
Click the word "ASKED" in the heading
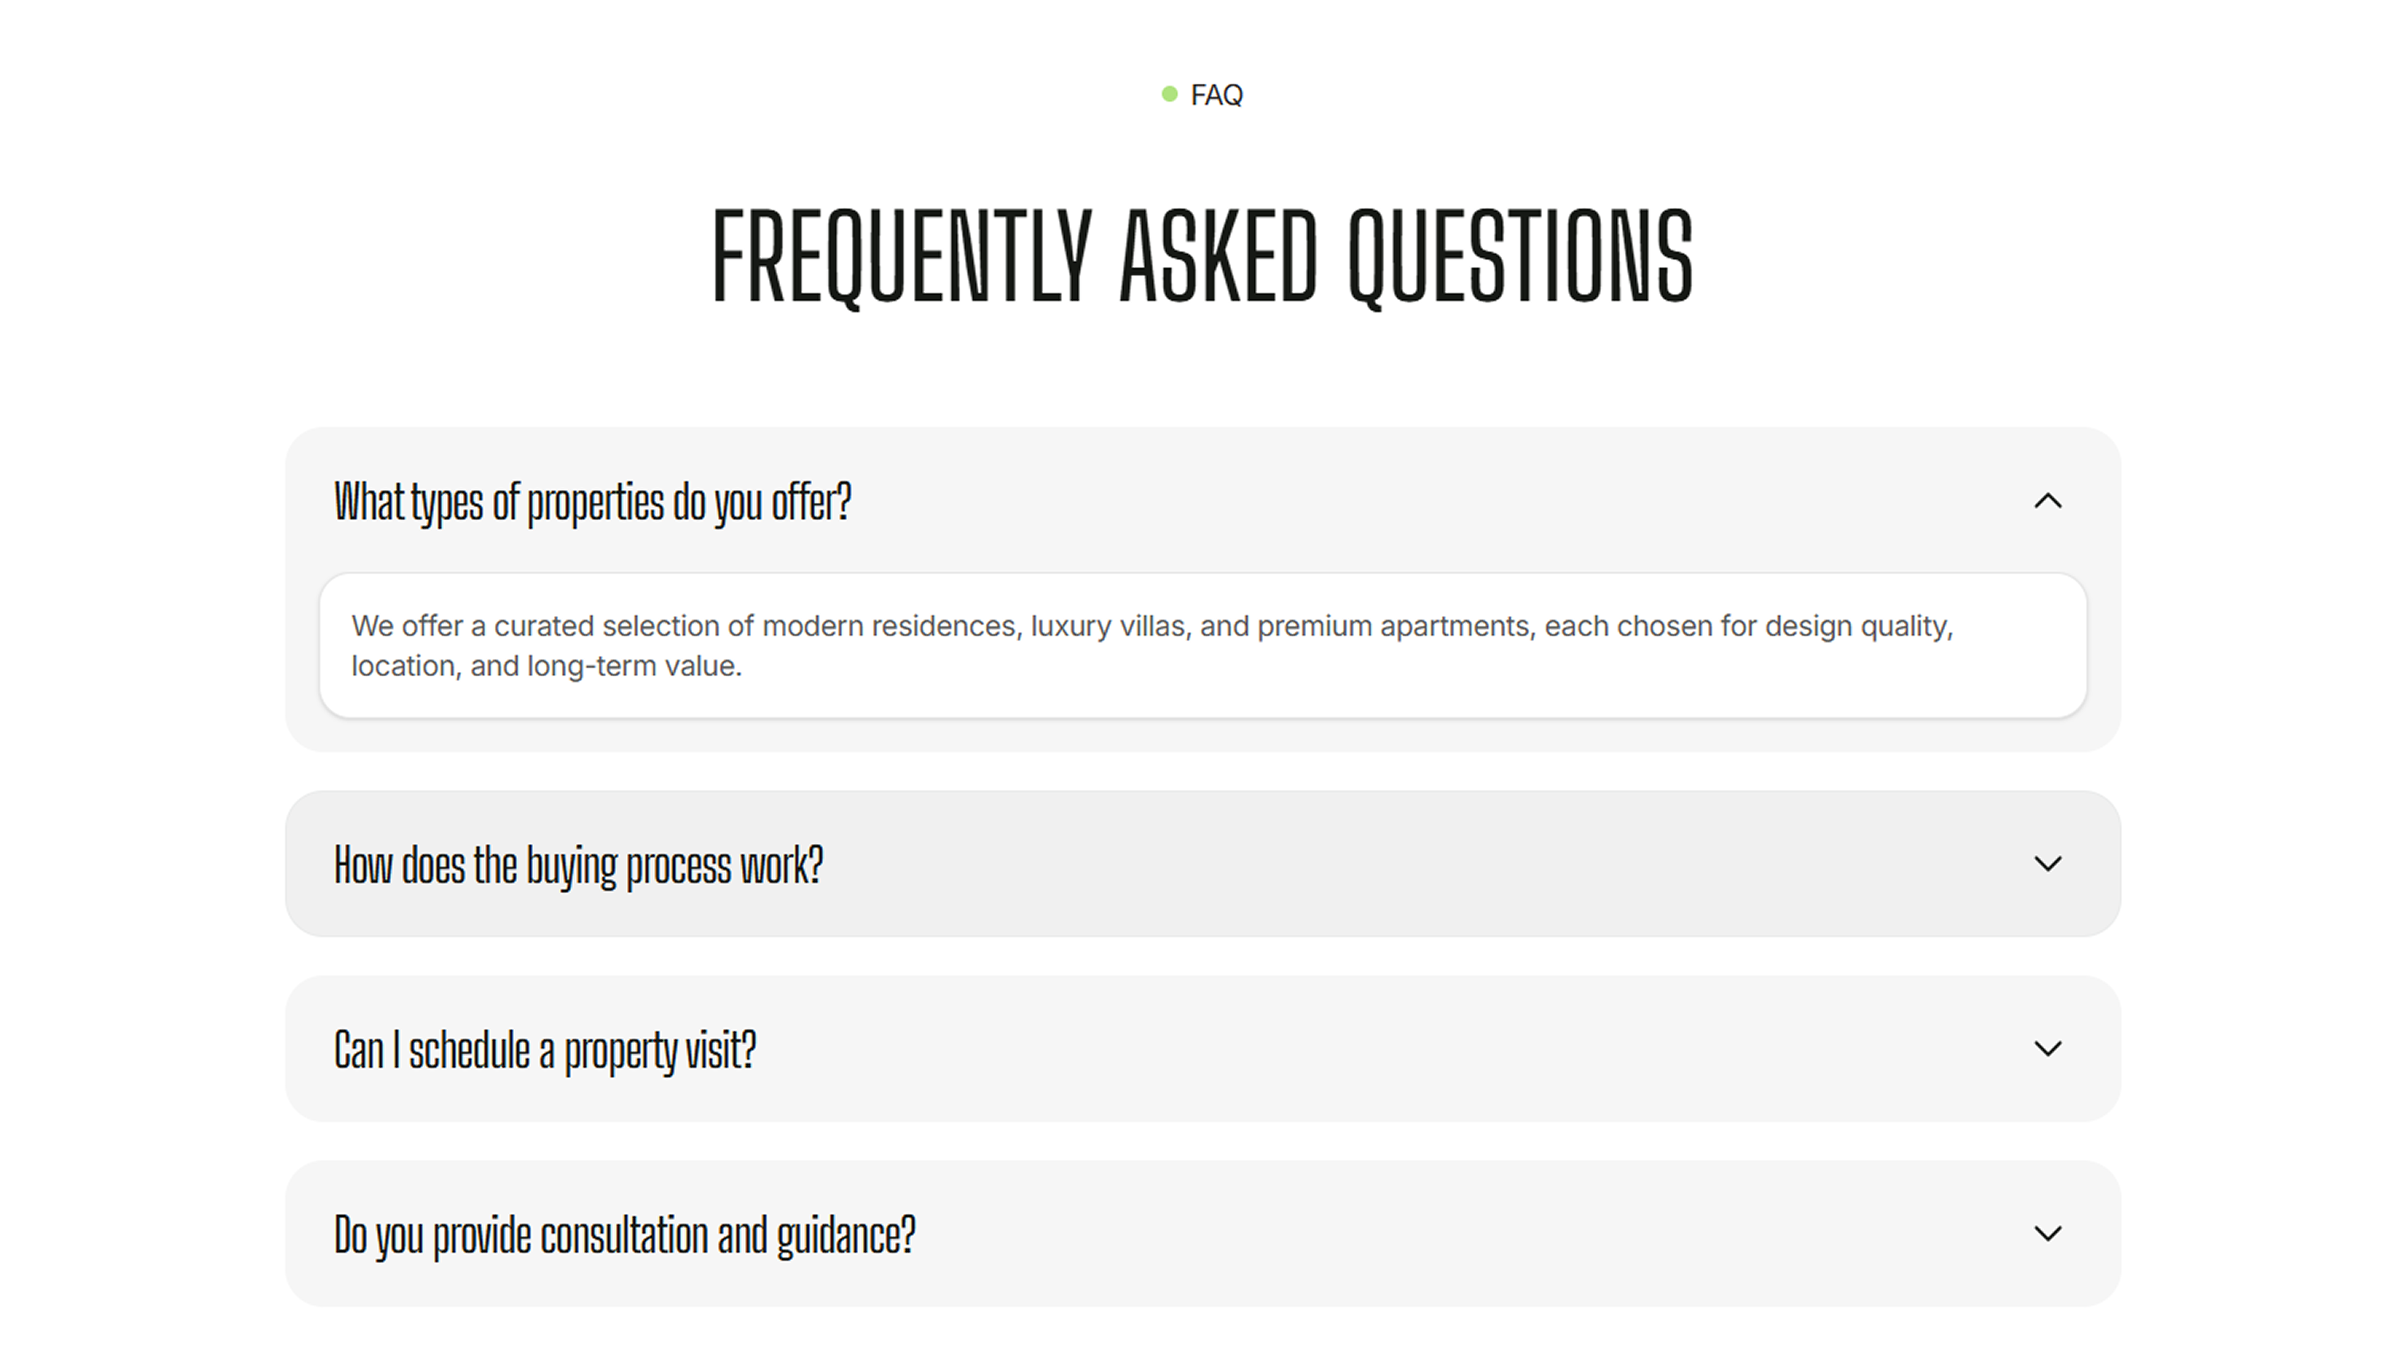(1219, 254)
